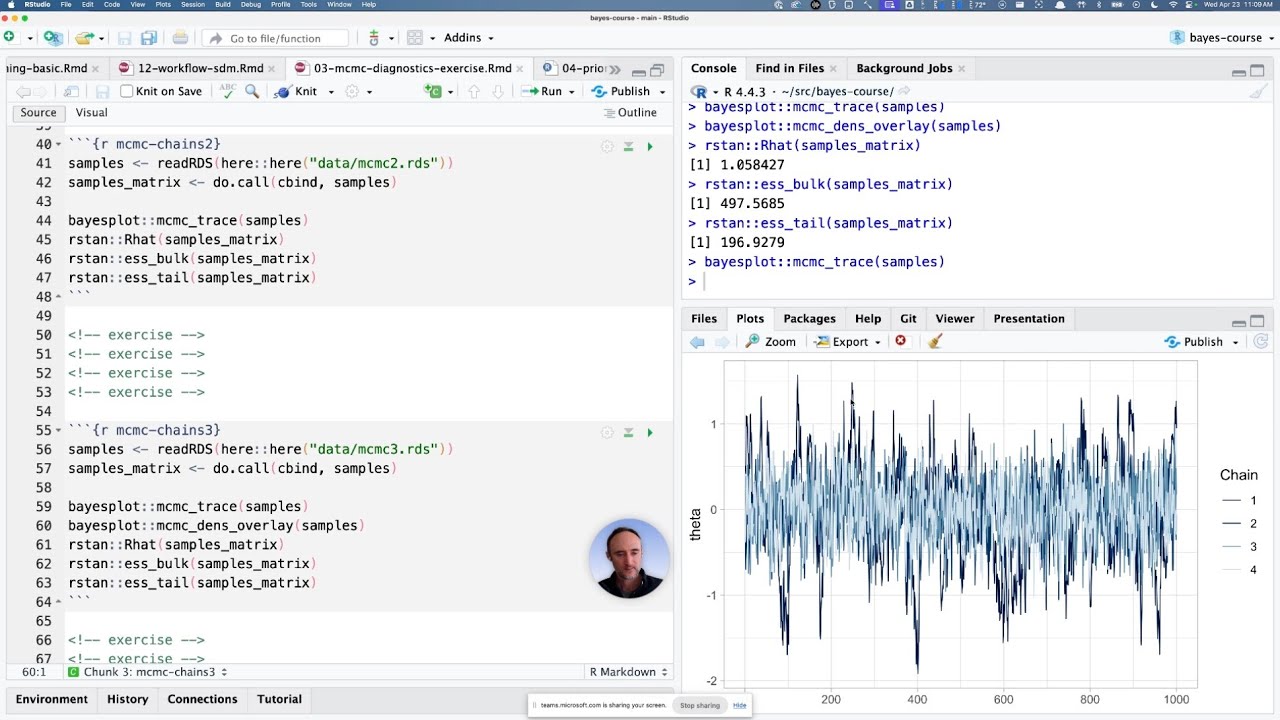Open the Git tab in lower pane
The width and height of the screenshot is (1280, 720).
click(908, 318)
